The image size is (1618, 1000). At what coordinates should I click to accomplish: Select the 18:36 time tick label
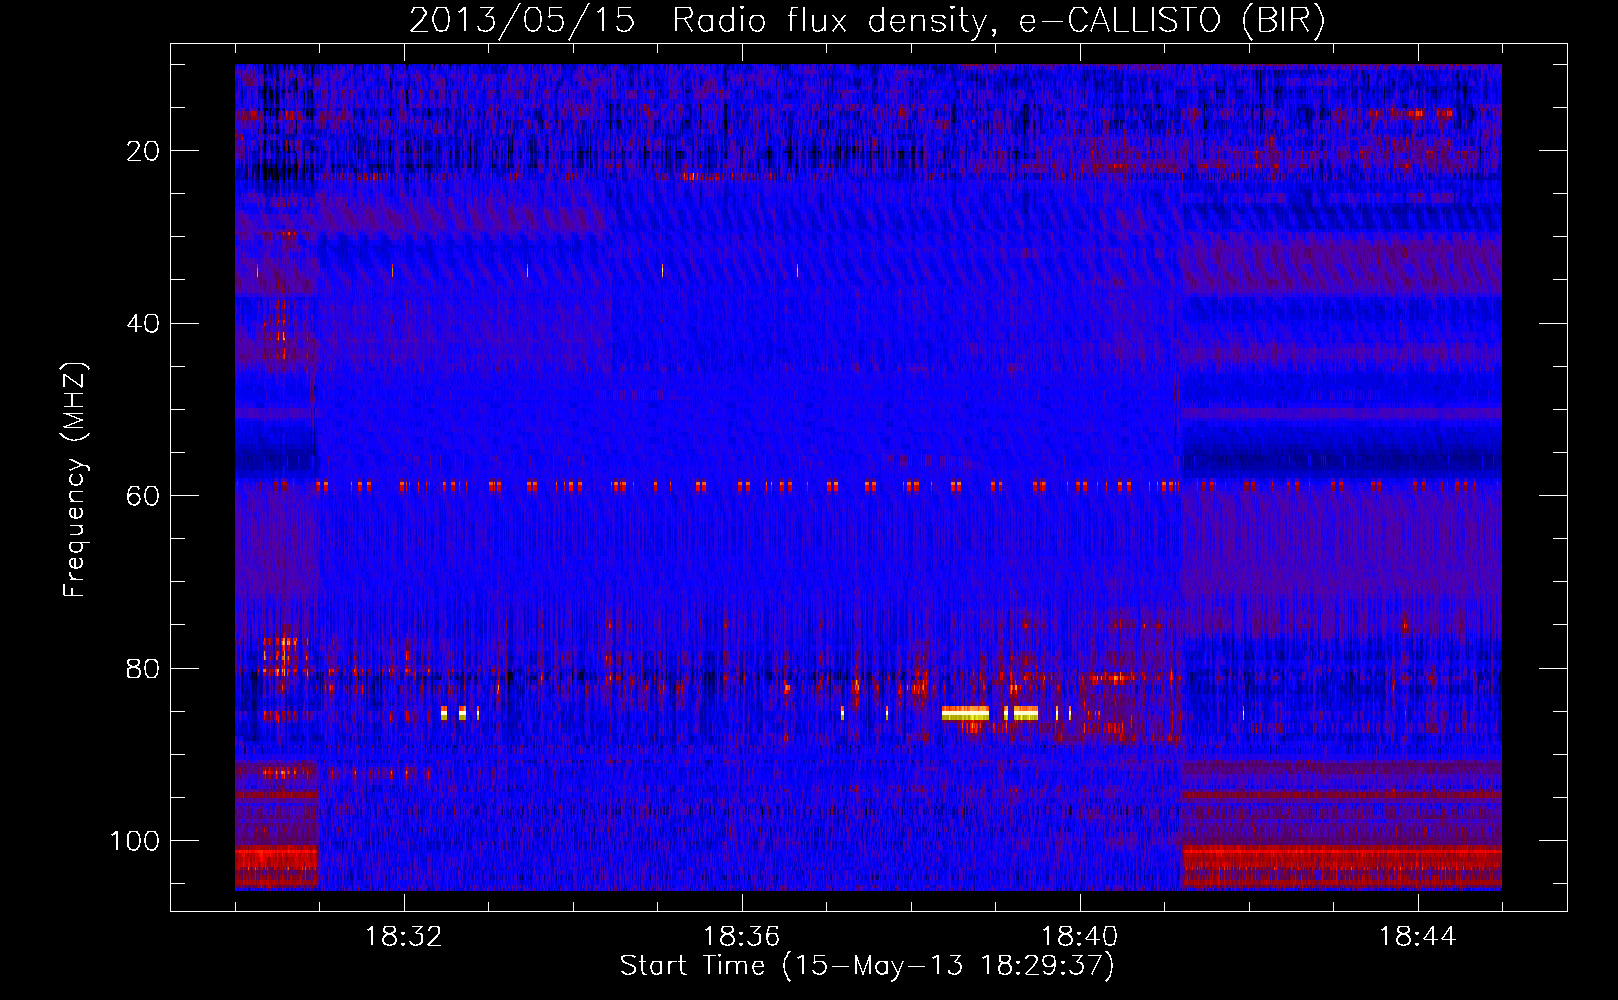click(x=742, y=937)
